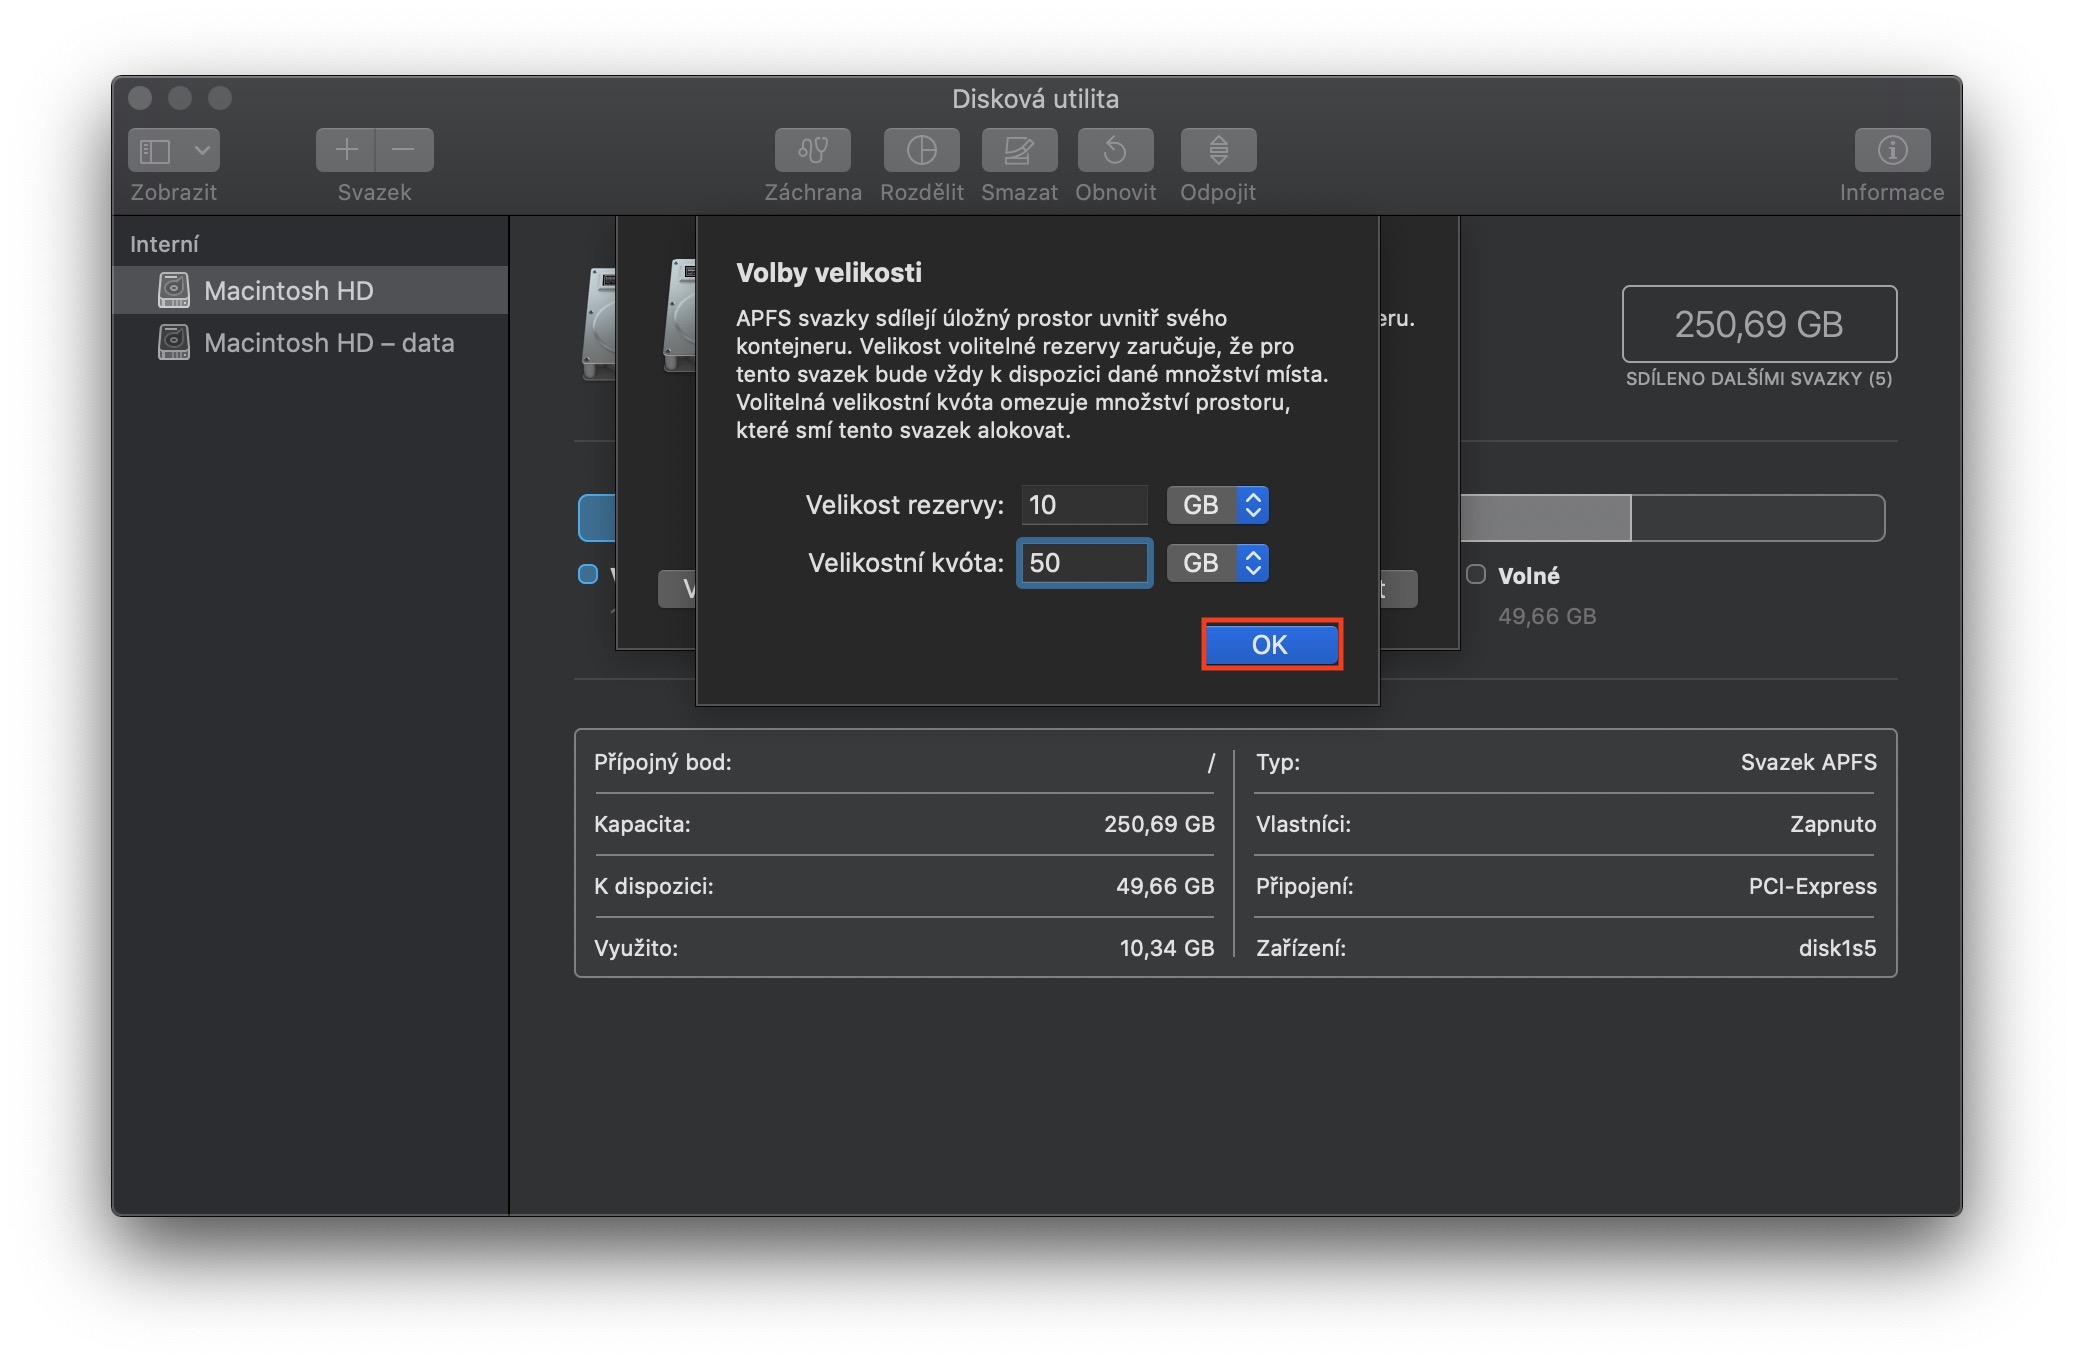Select Macintosh HD in the sidebar

(288, 291)
